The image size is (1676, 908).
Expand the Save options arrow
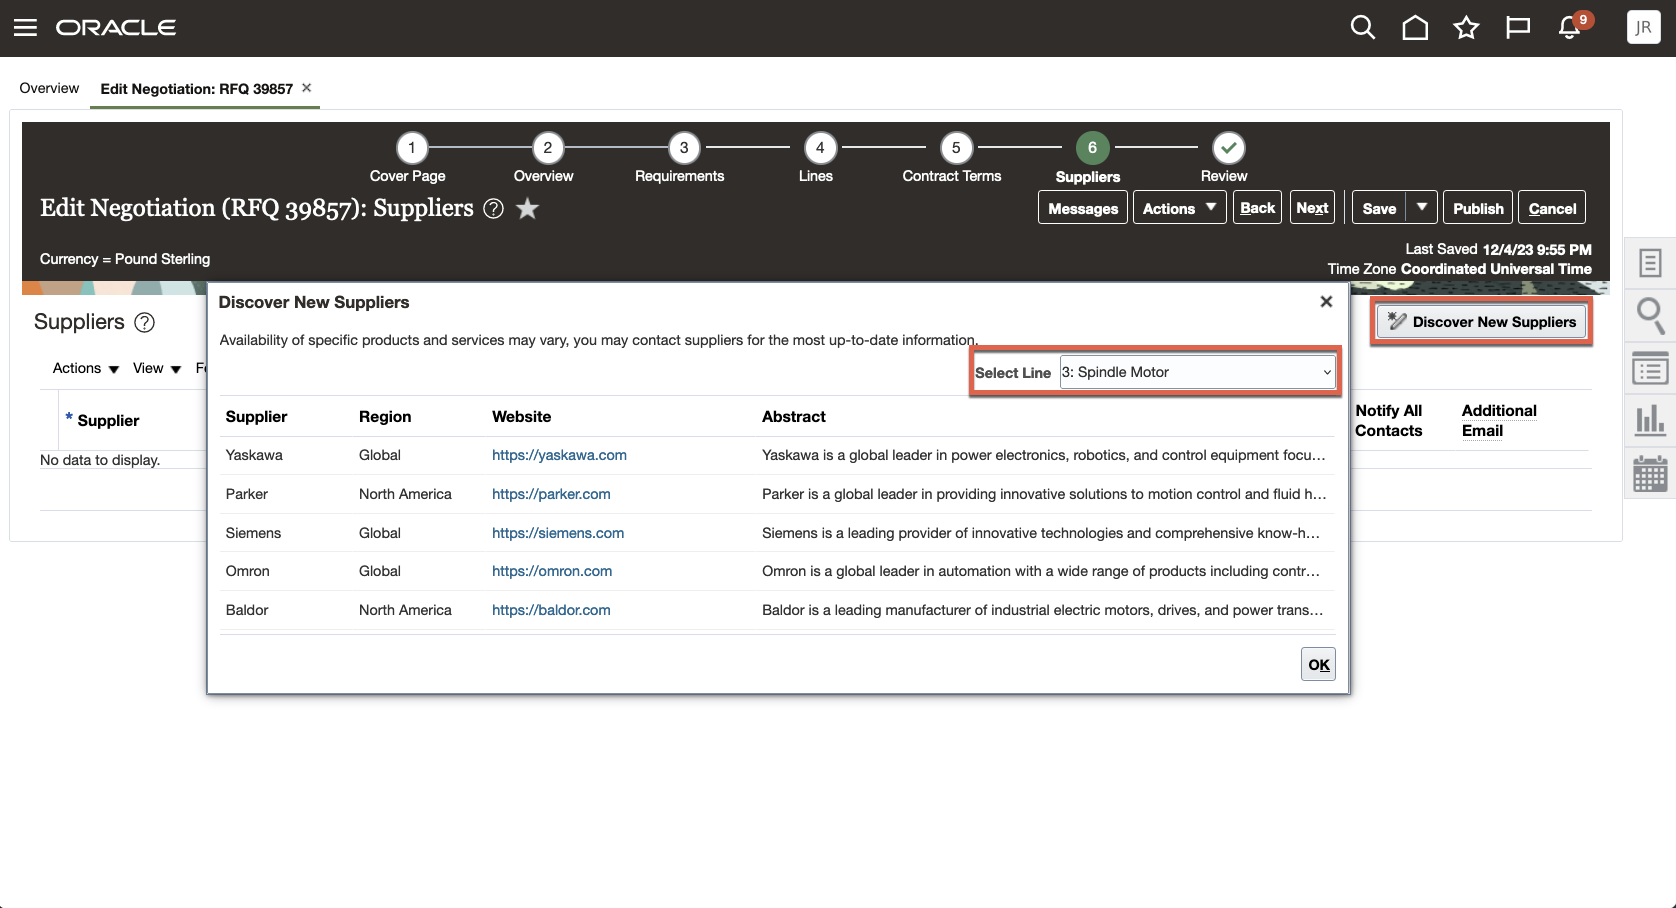coord(1422,208)
